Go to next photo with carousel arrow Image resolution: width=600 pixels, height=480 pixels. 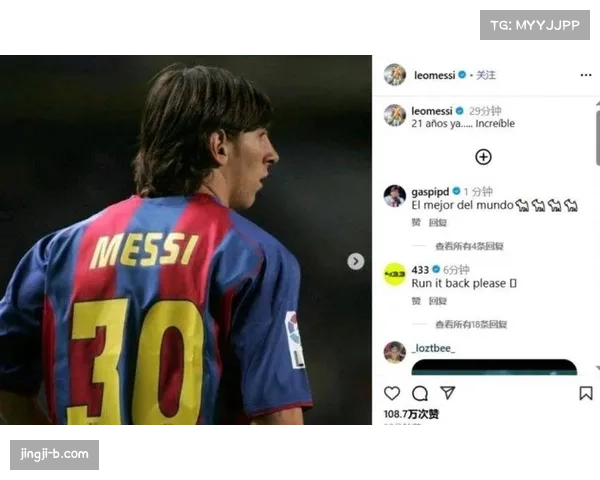tap(356, 261)
